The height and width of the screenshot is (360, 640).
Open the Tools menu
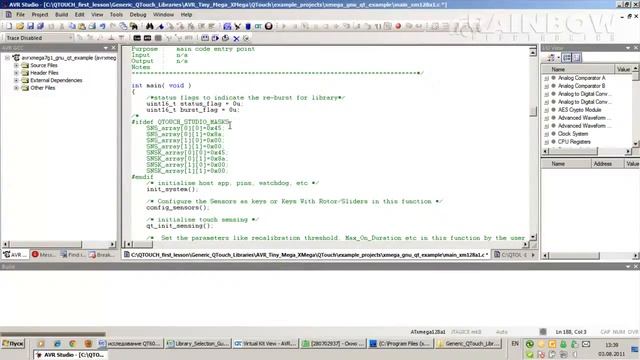tap(116, 15)
